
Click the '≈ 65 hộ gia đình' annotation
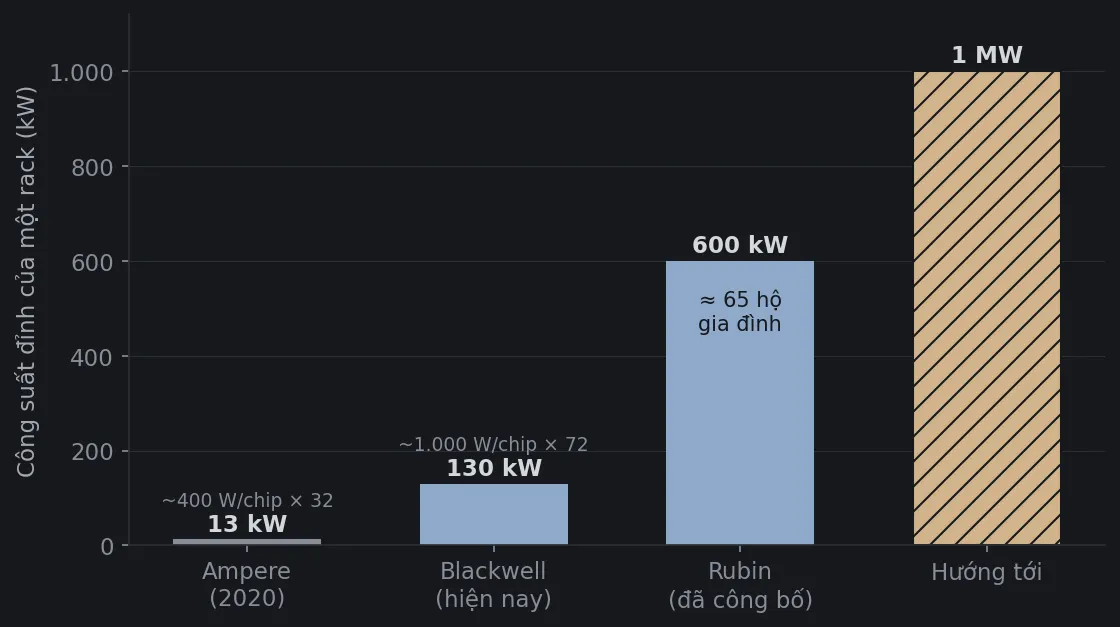click(x=740, y=312)
